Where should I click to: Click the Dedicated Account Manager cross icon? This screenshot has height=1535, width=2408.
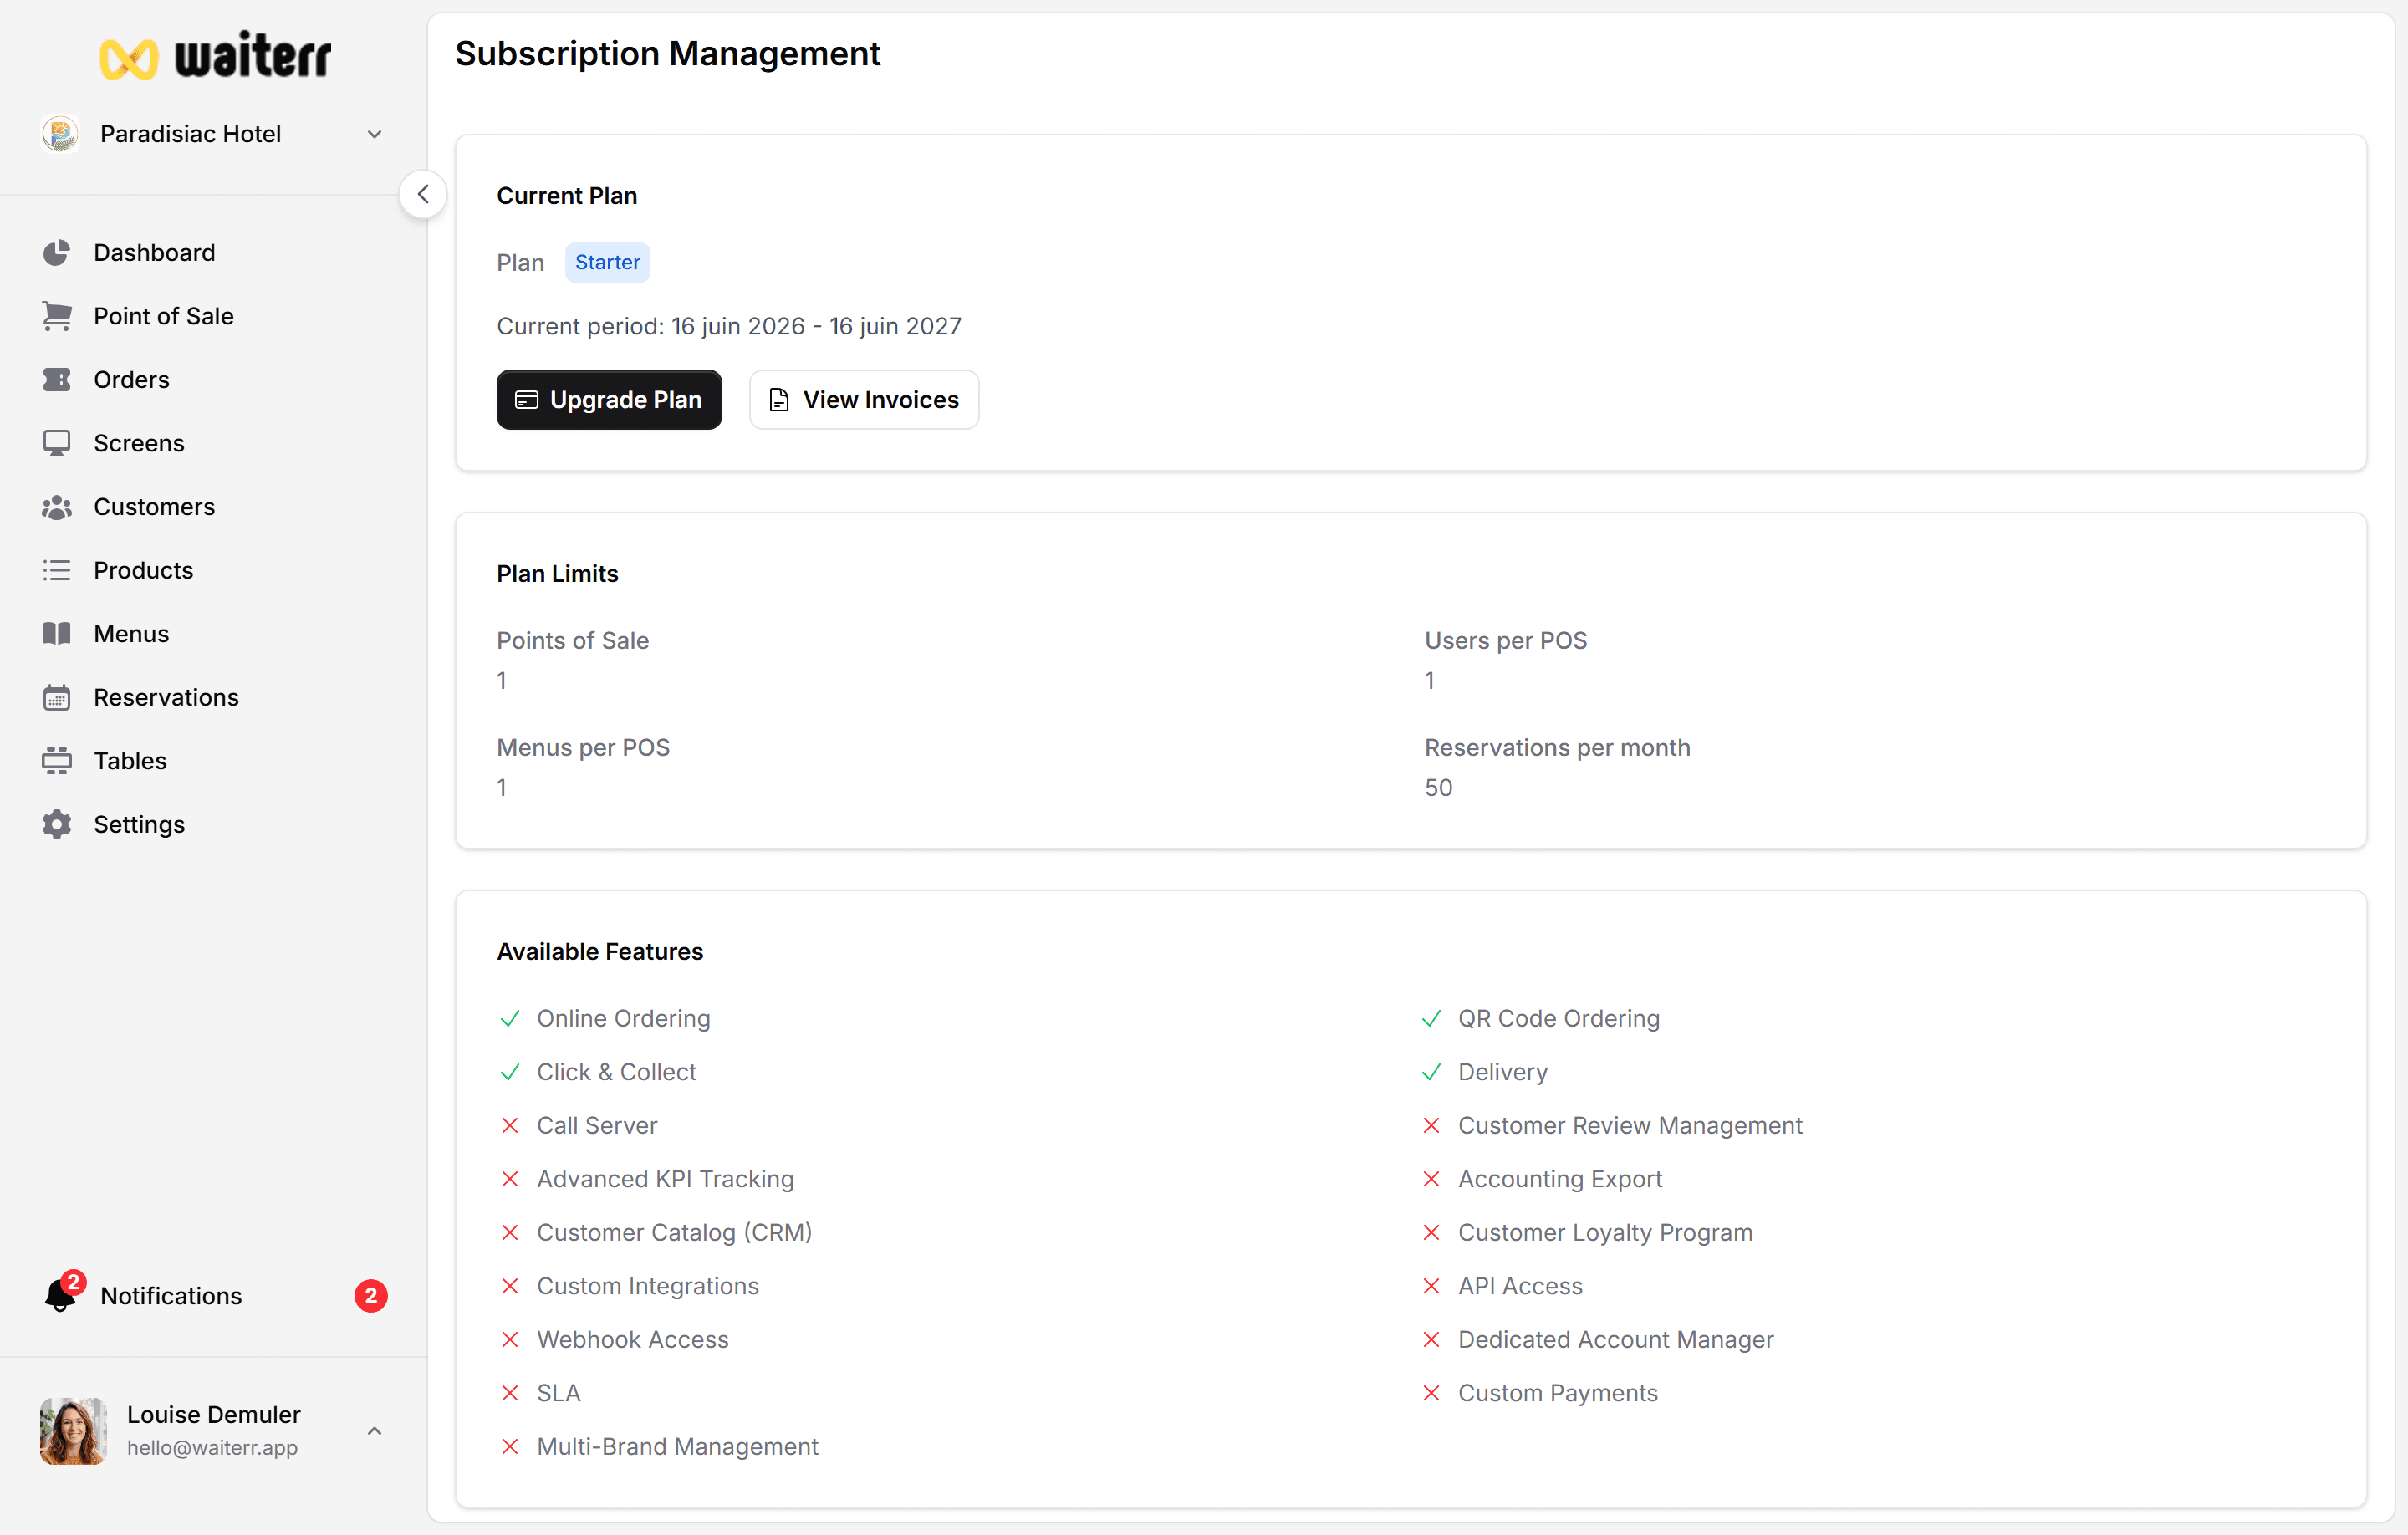(1431, 1339)
